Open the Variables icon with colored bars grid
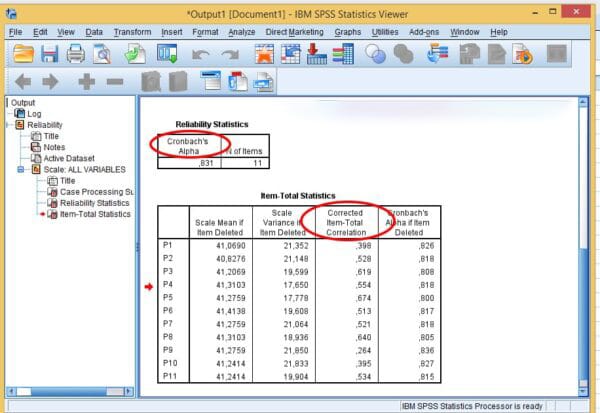The height and width of the screenshot is (413, 600). [343, 54]
